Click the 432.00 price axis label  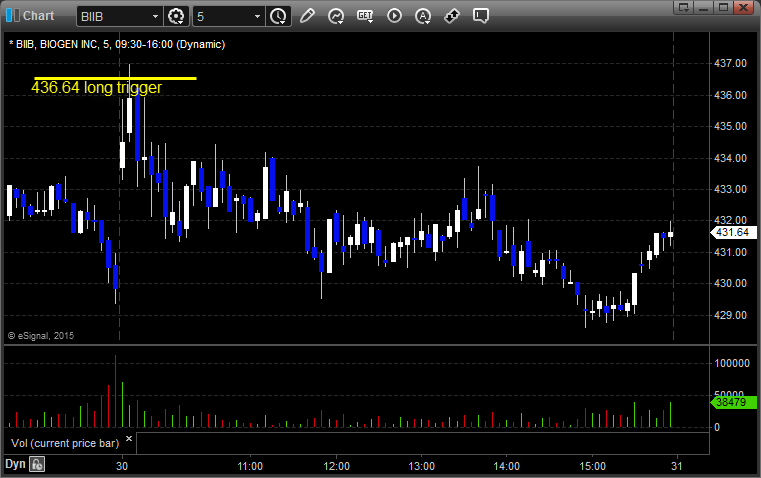[730, 220]
